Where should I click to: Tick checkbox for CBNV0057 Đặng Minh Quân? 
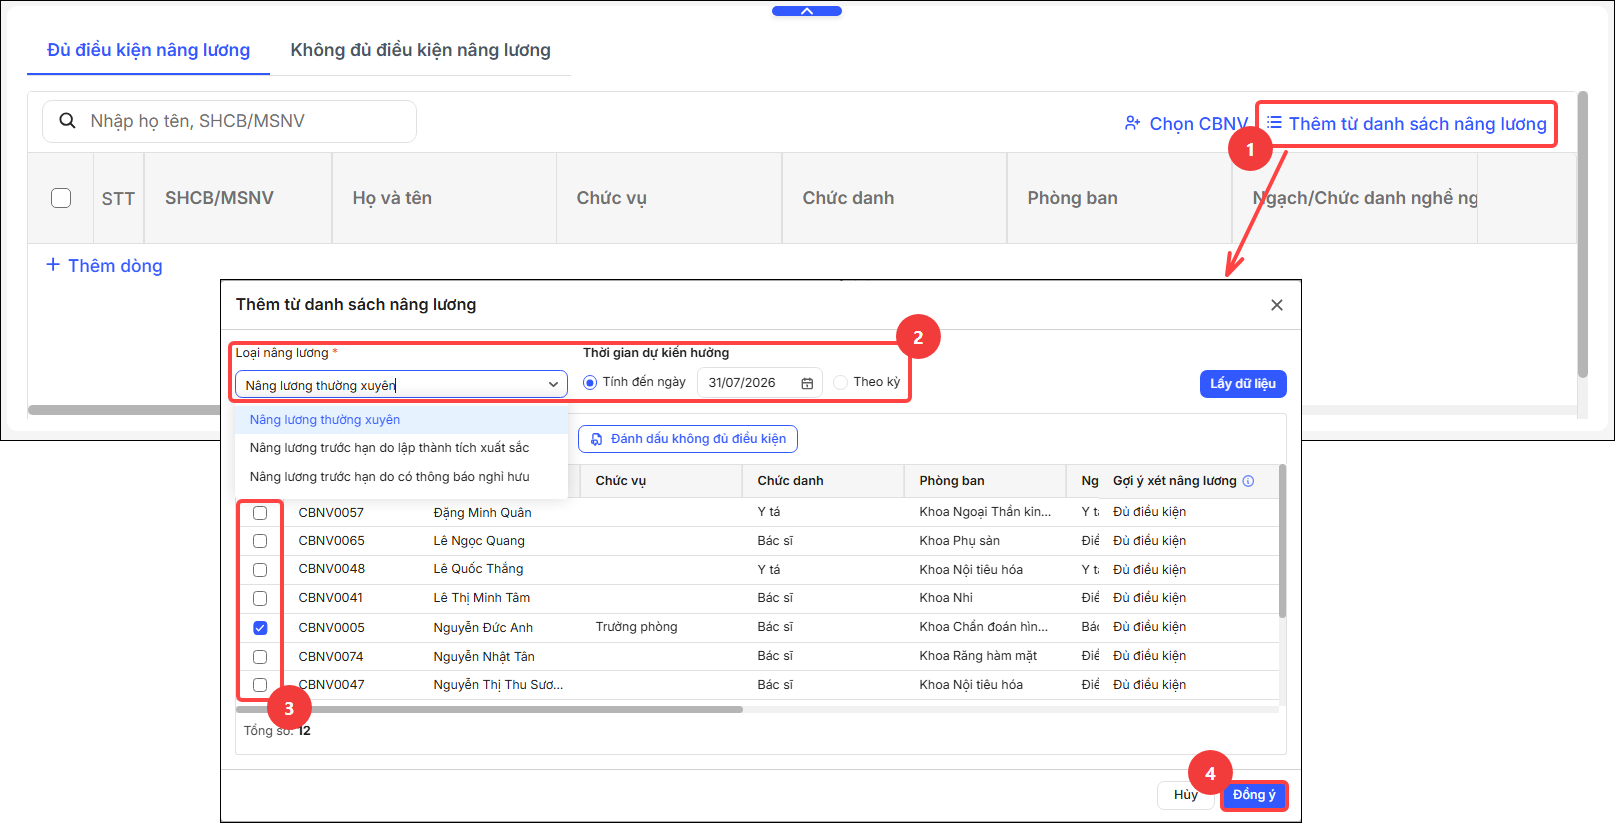[260, 513]
